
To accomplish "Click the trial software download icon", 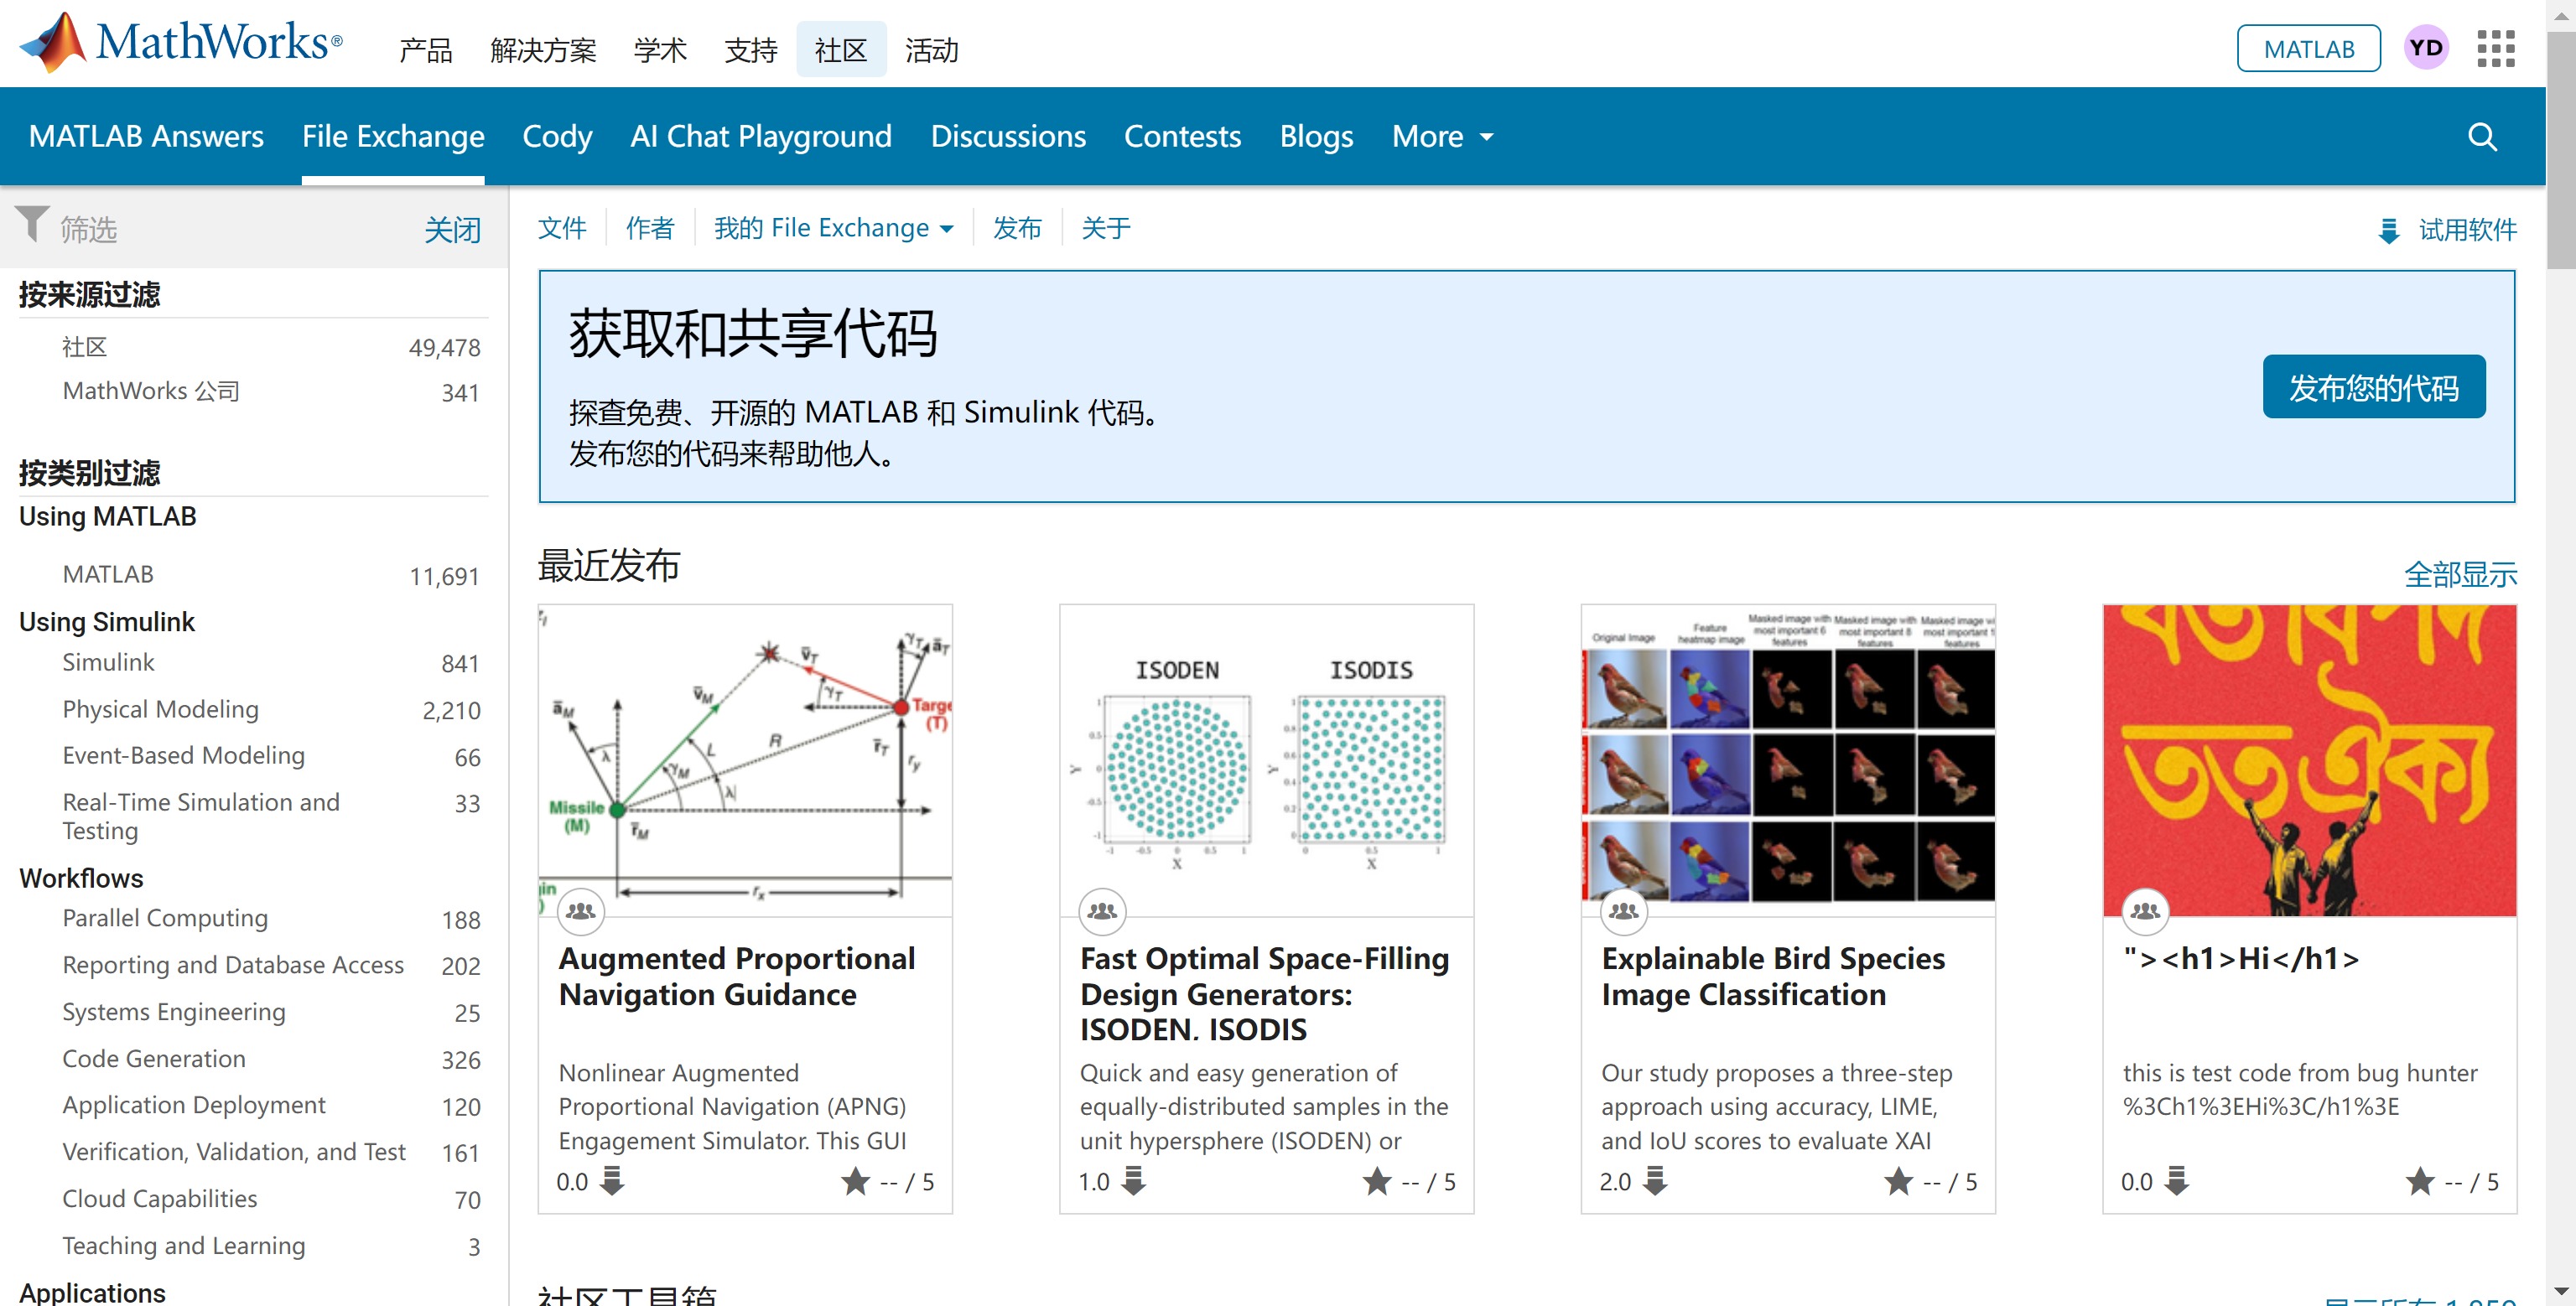I will (2388, 231).
